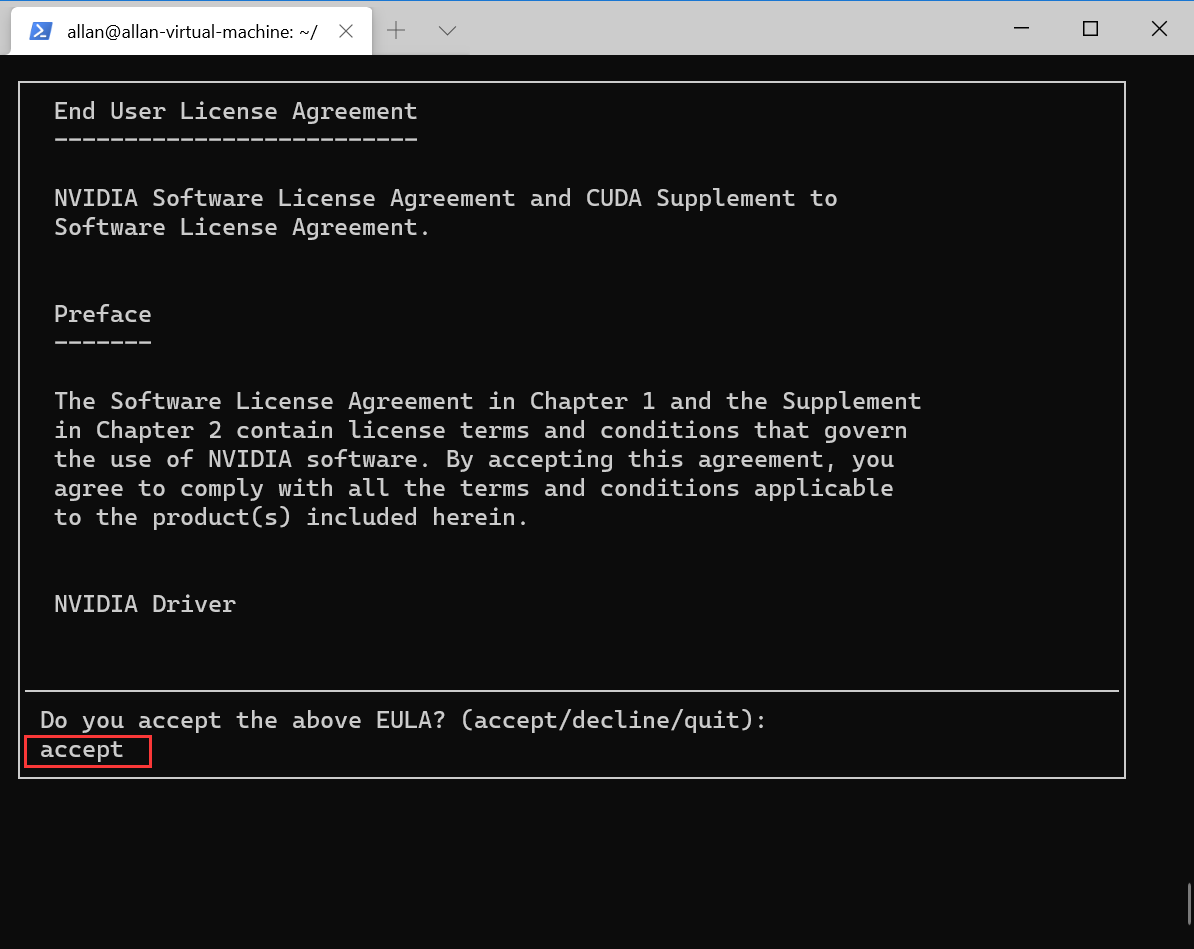Close the allan@allan-virtual-machine tab
The height and width of the screenshot is (949, 1194).
[x=346, y=31]
